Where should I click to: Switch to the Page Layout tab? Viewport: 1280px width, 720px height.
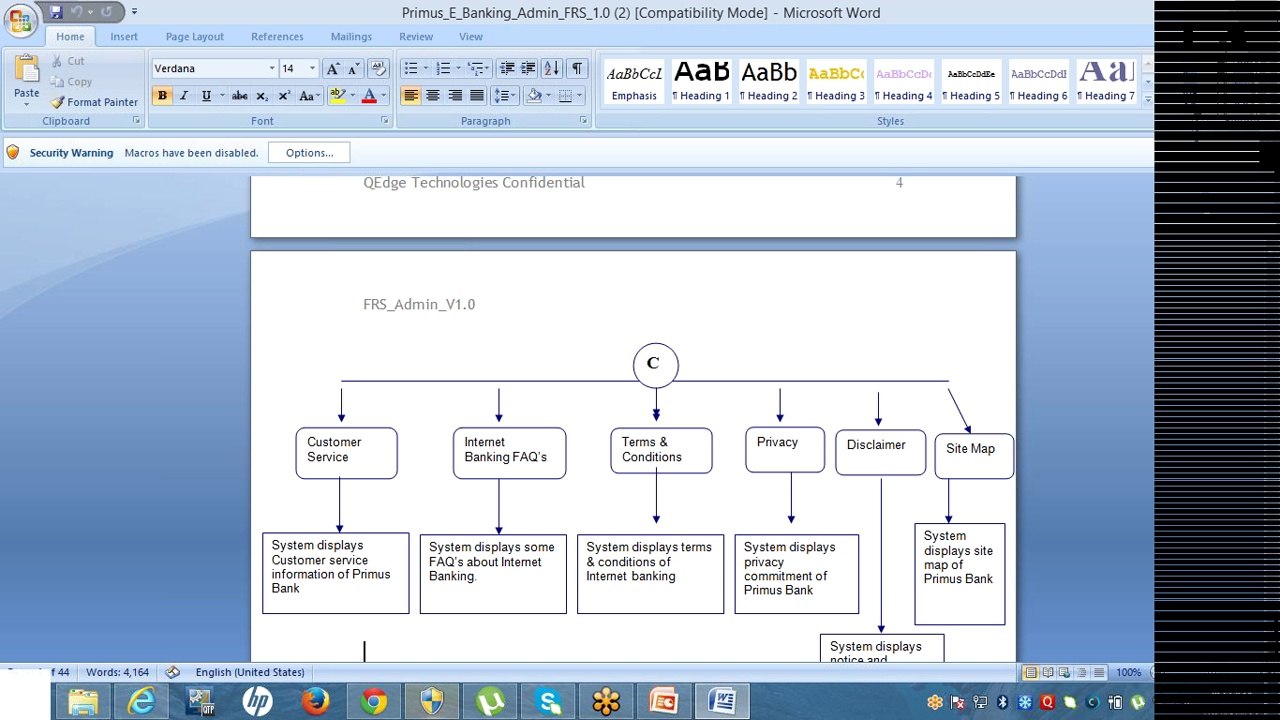195,36
